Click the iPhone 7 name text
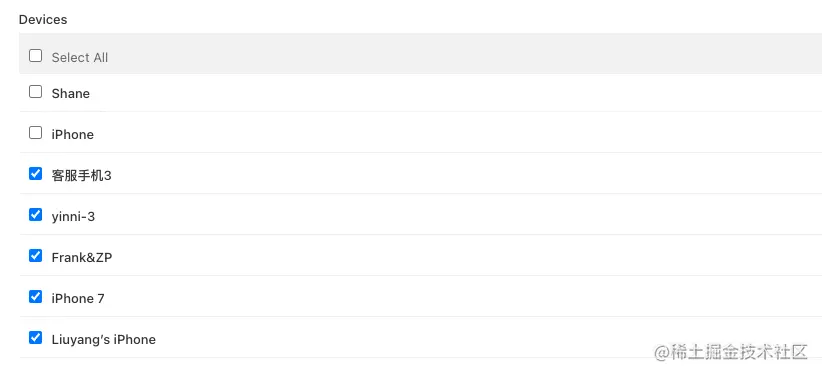Image resolution: width=822 pixels, height=375 pixels. click(x=78, y=298)
